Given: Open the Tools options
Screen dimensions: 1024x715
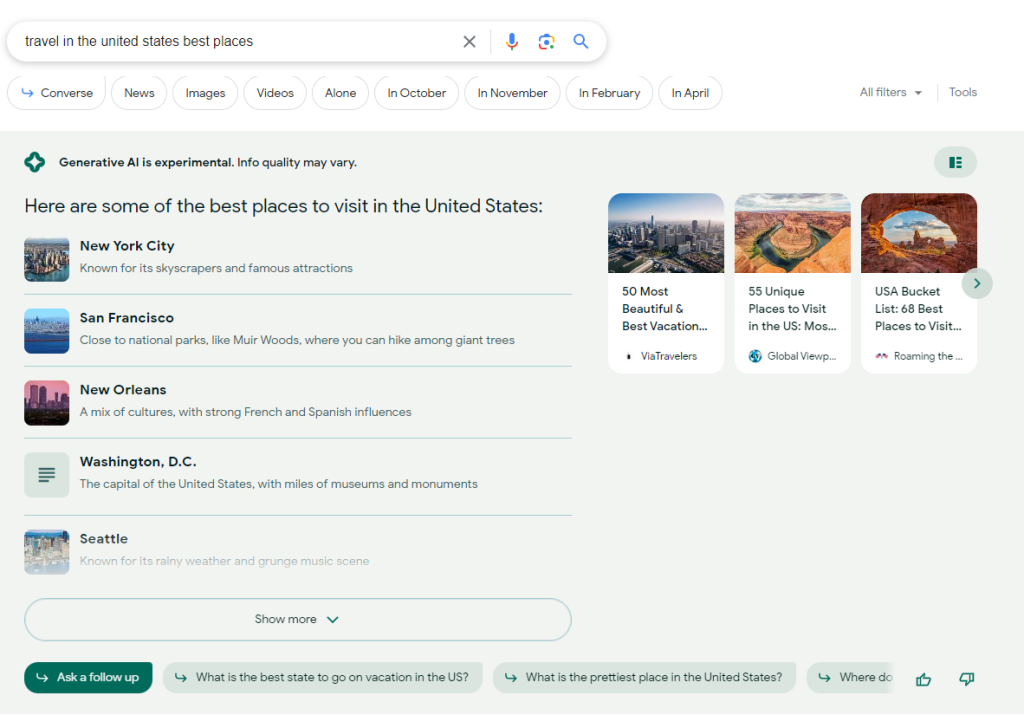Looking at the screenshot, I should [963, 92].
